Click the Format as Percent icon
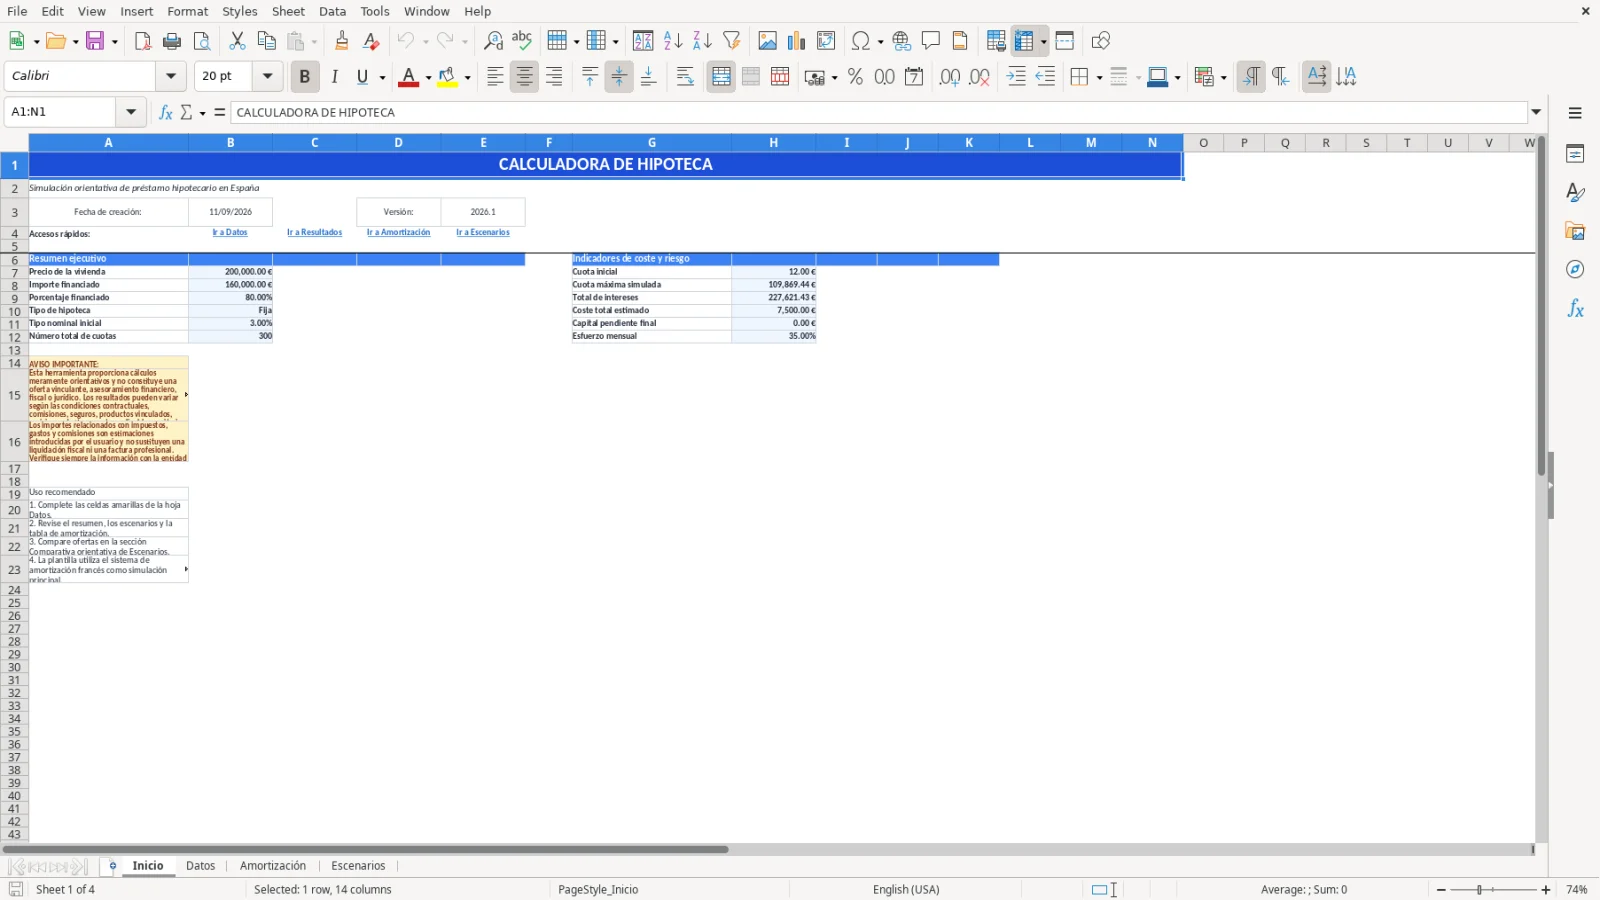 pos(855,77)
